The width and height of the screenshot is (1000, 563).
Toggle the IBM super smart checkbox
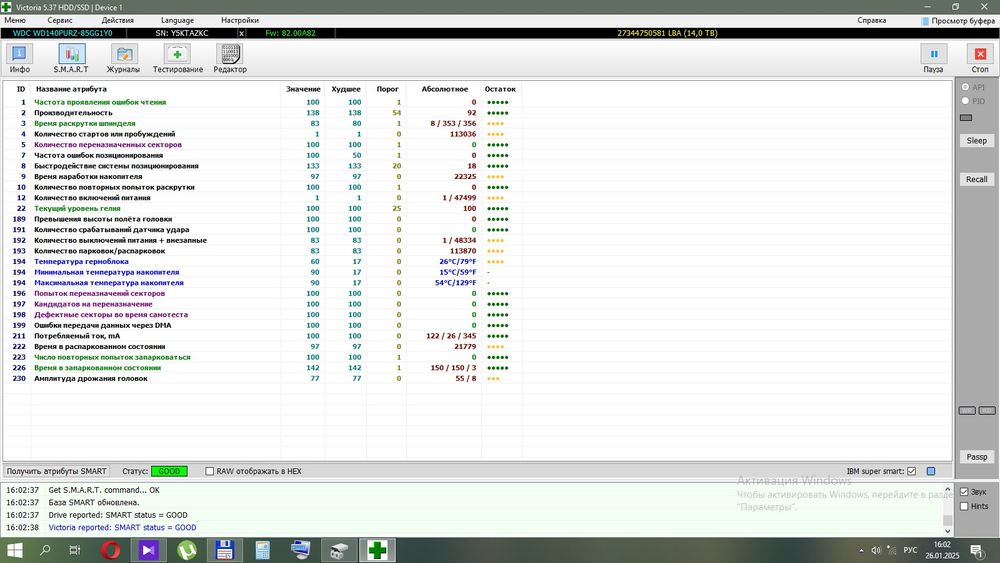point(911,471)
